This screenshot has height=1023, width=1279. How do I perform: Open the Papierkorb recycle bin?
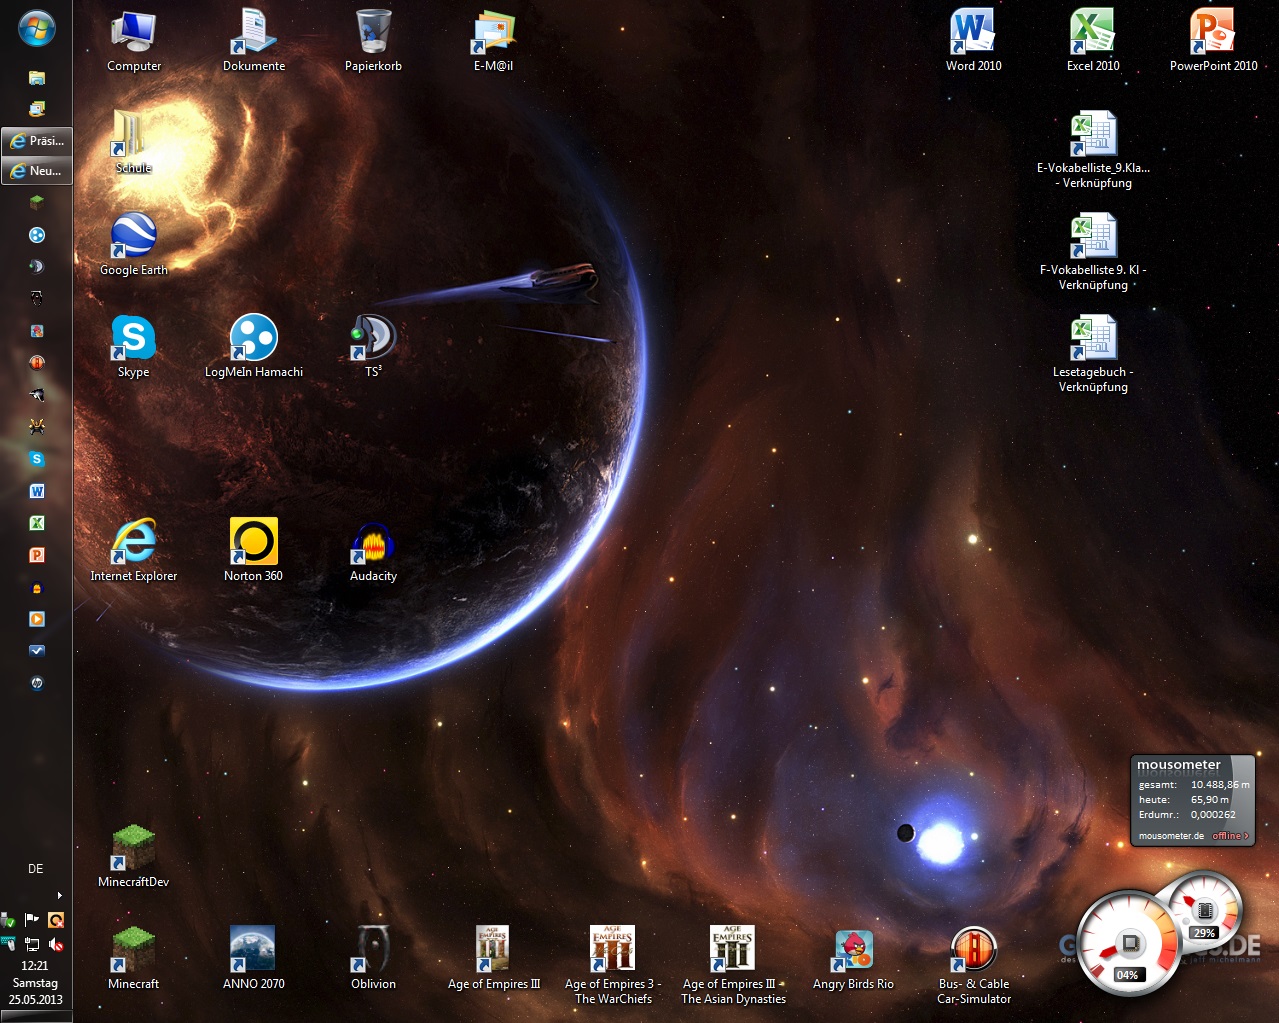coord(373,36)
